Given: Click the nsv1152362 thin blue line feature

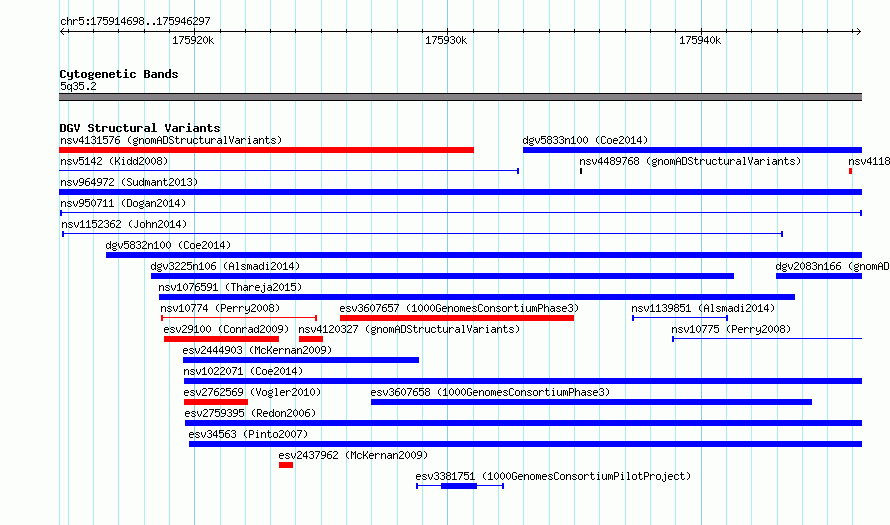Looking at the screenshot, I should coord(423,234).
